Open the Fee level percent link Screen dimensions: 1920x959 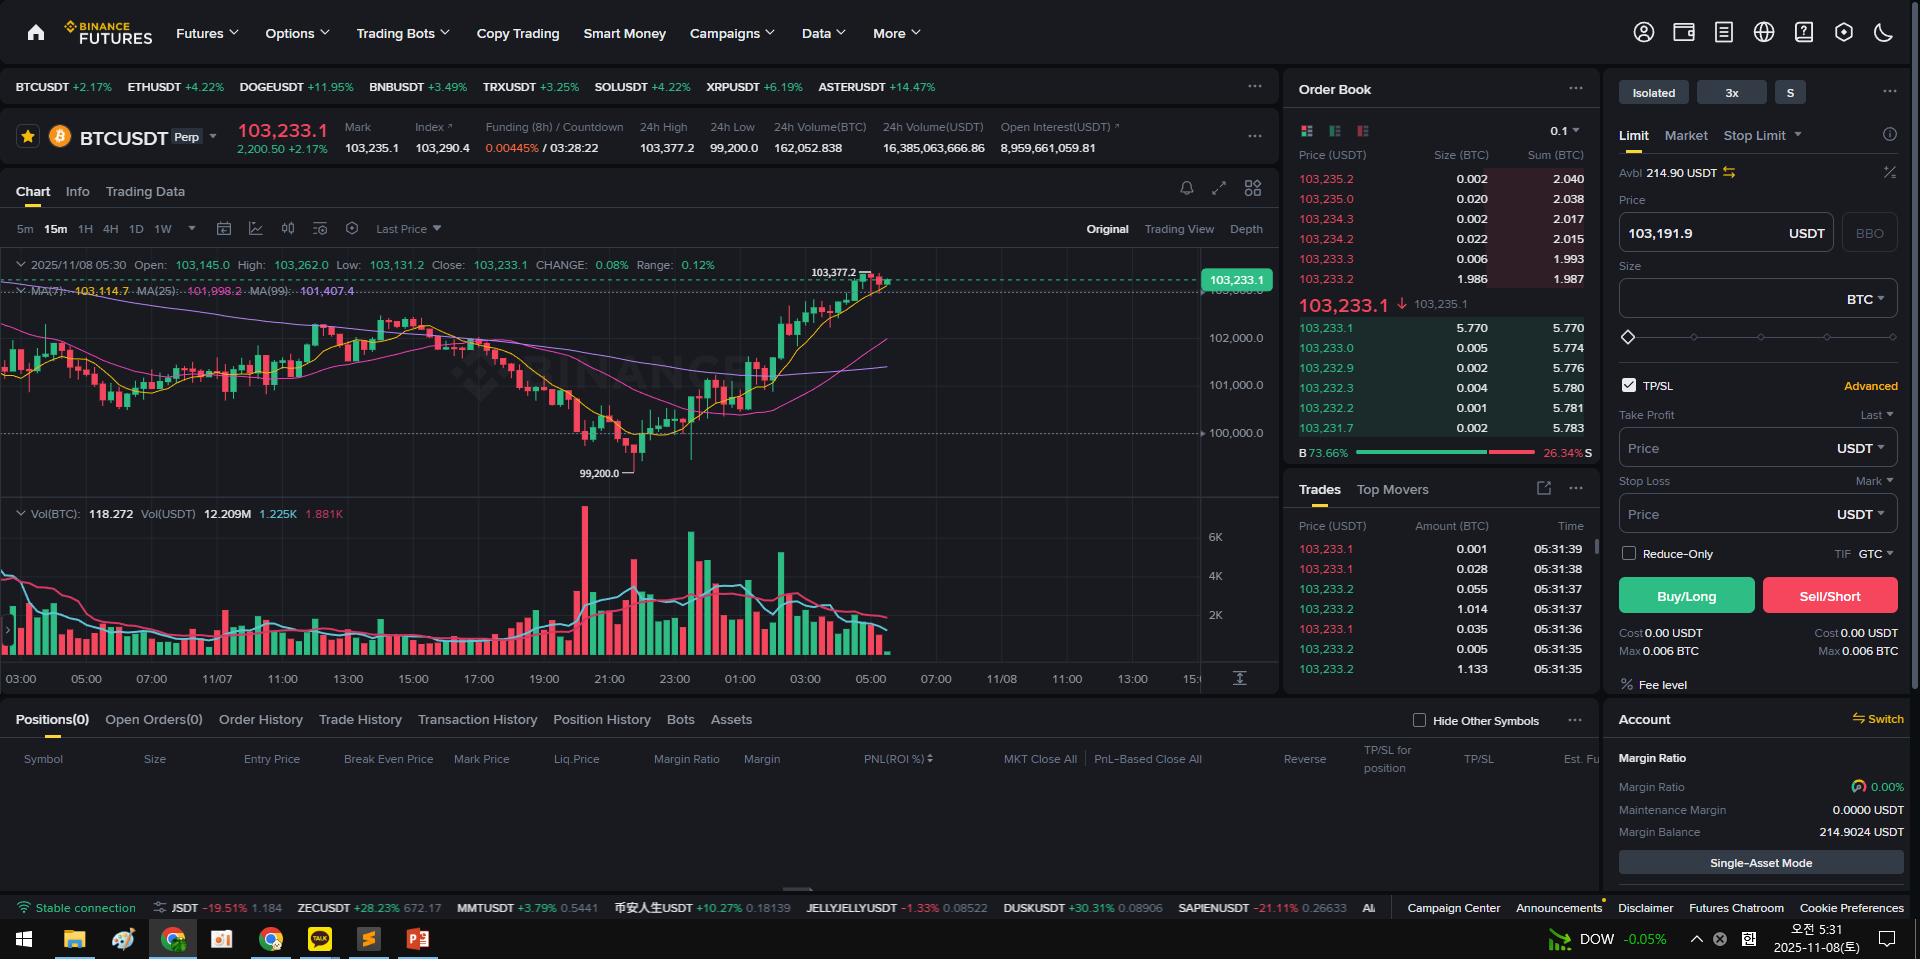click(x=1654, y=685)
